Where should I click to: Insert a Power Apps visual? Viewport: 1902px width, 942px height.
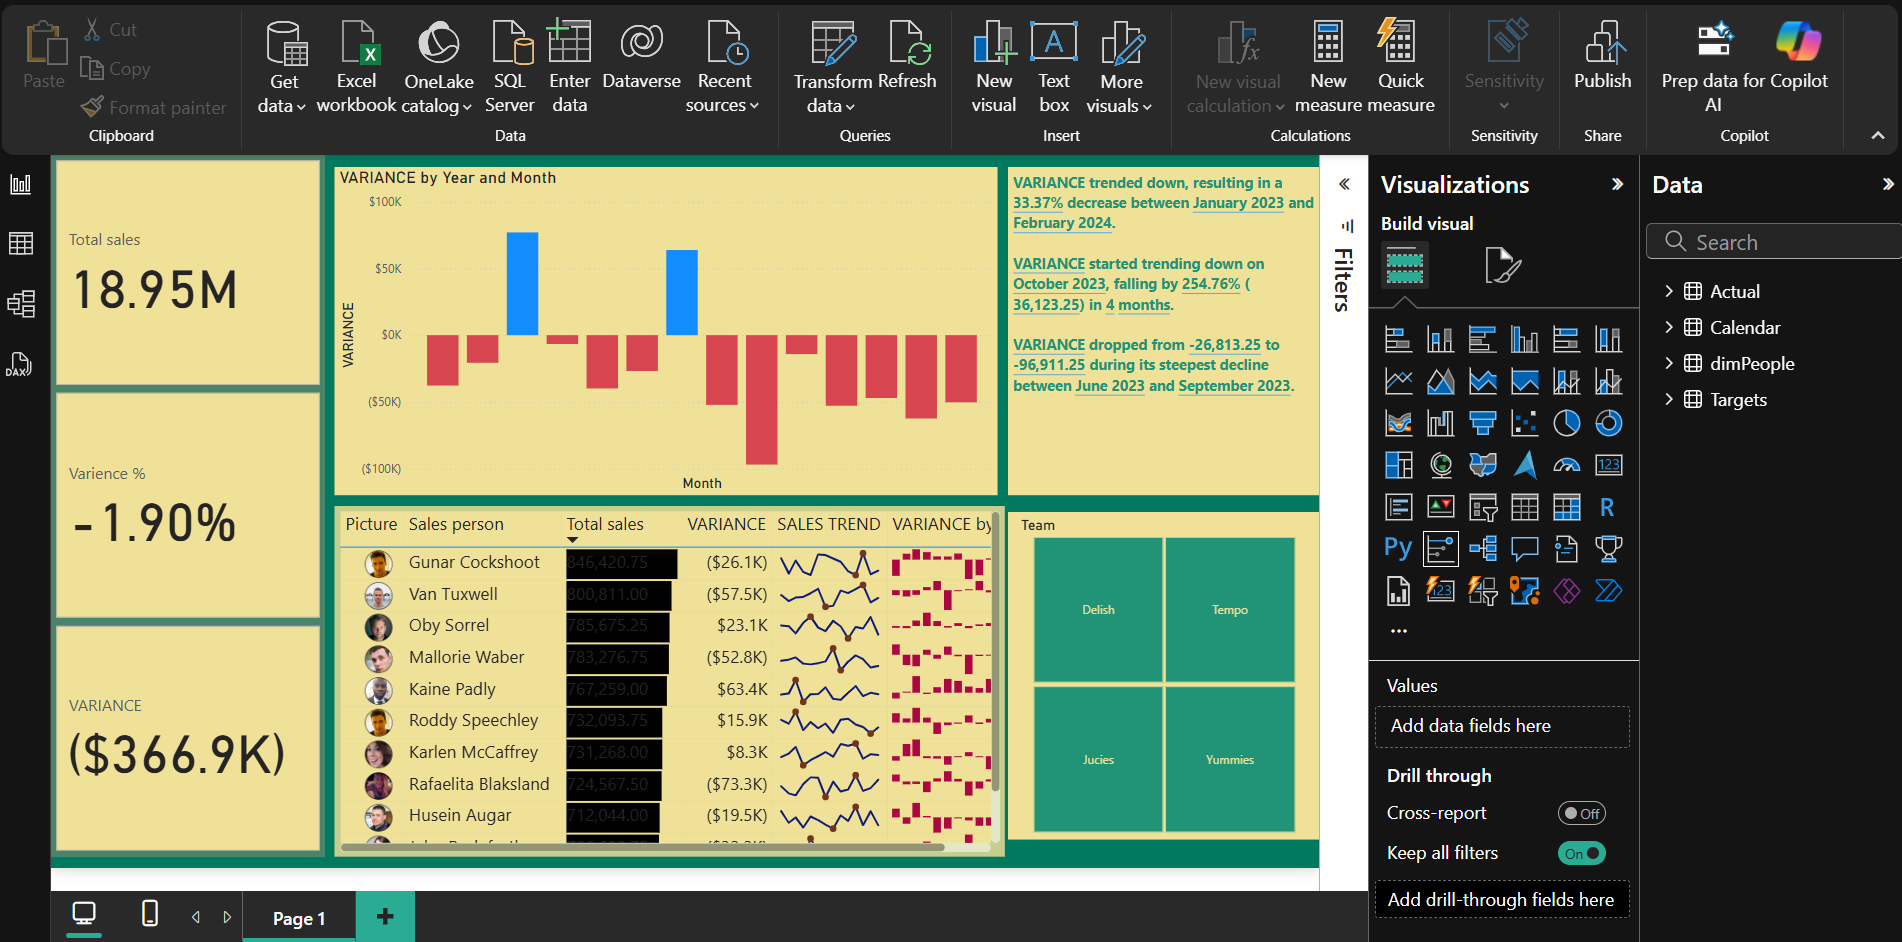1566,591
